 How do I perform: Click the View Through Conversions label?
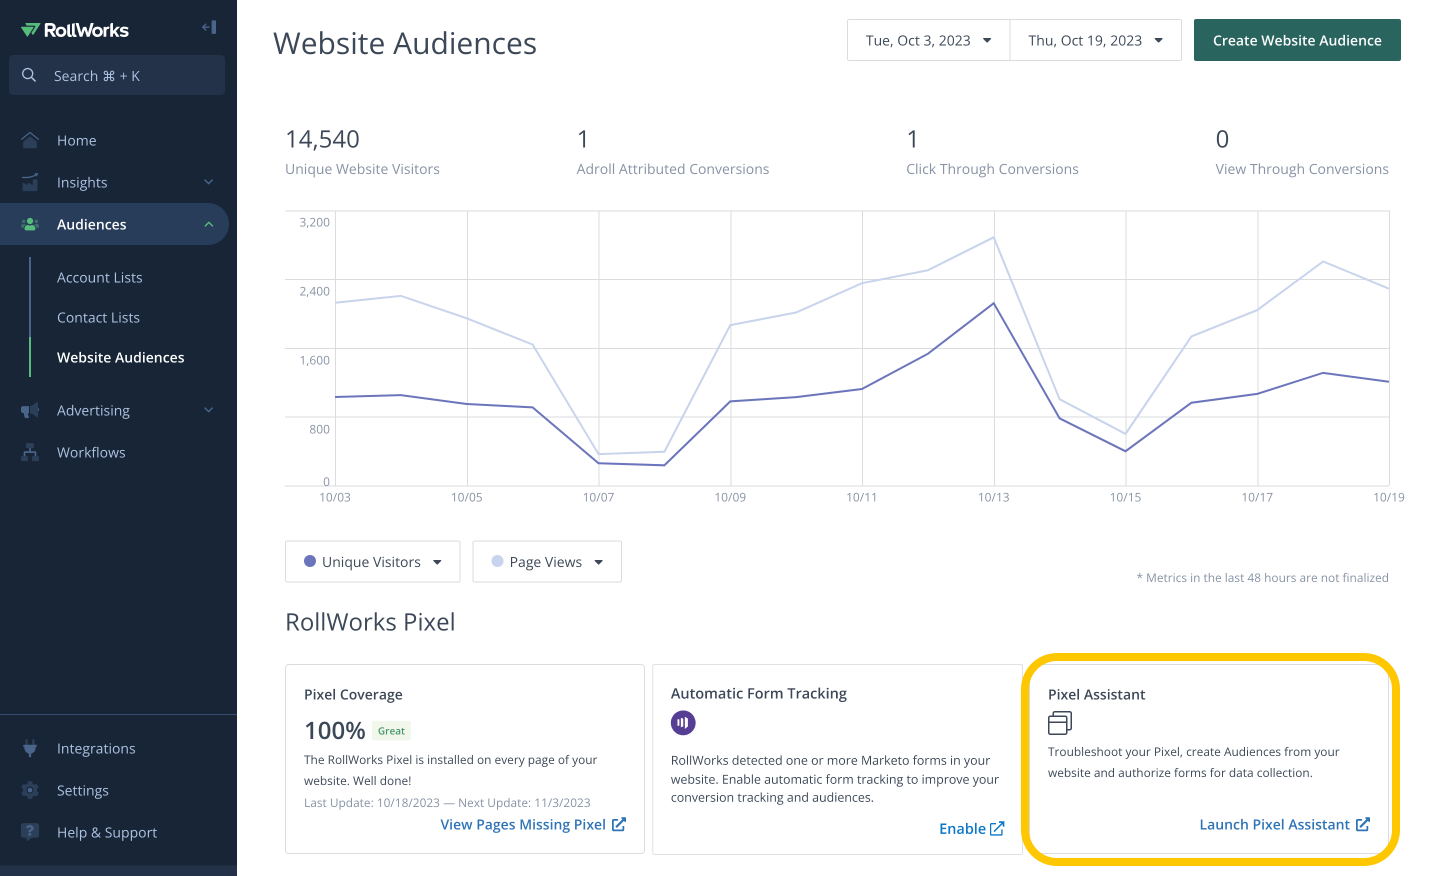coord(1302,169)
